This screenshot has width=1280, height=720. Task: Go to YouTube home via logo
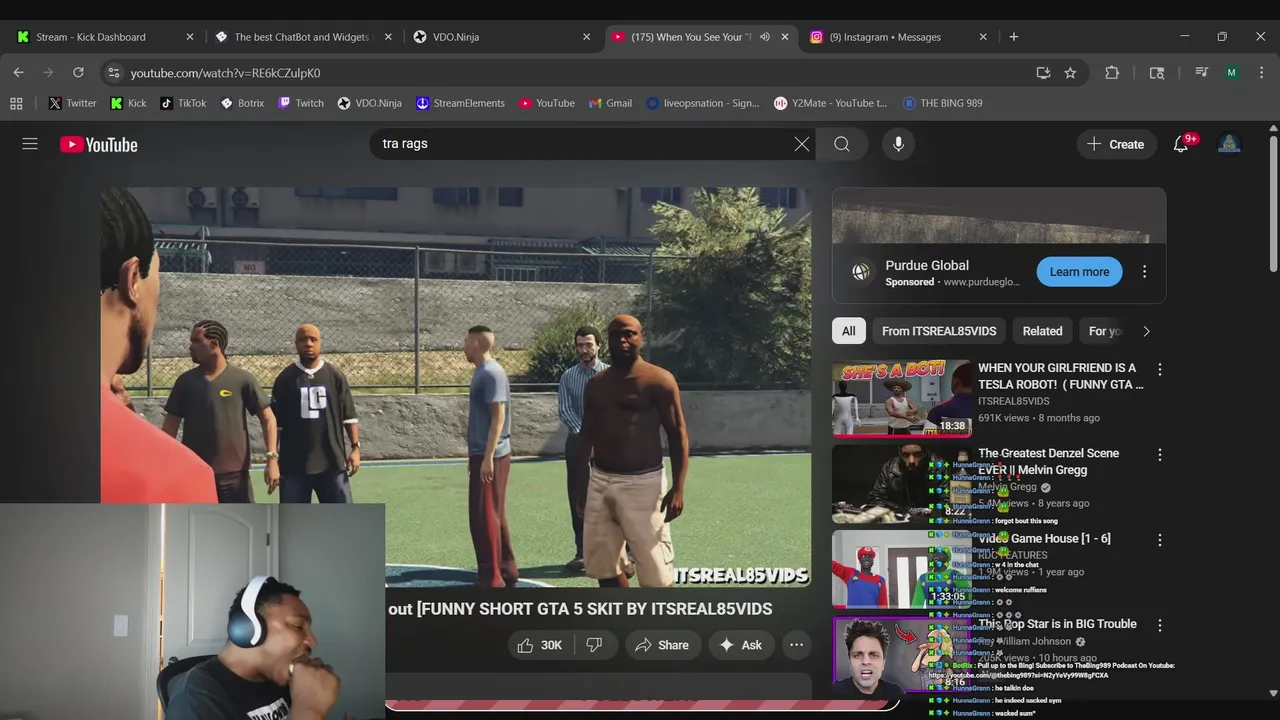click(x=98, y=145)
